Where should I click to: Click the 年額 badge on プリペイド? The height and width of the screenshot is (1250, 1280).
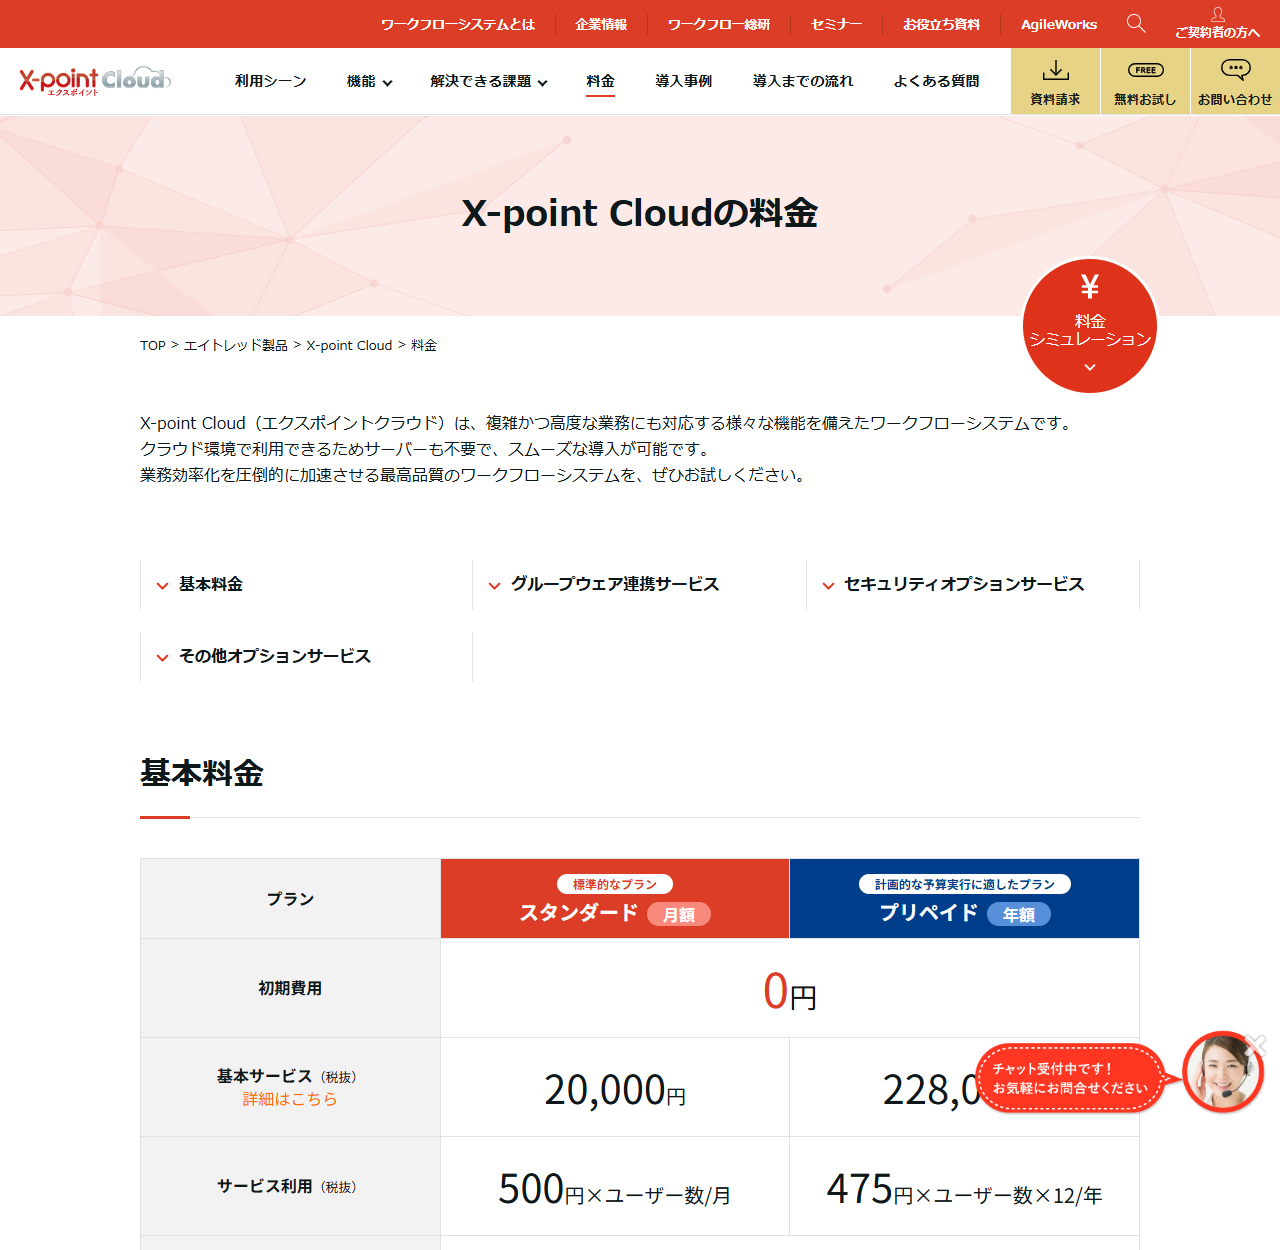[1019, 914]
